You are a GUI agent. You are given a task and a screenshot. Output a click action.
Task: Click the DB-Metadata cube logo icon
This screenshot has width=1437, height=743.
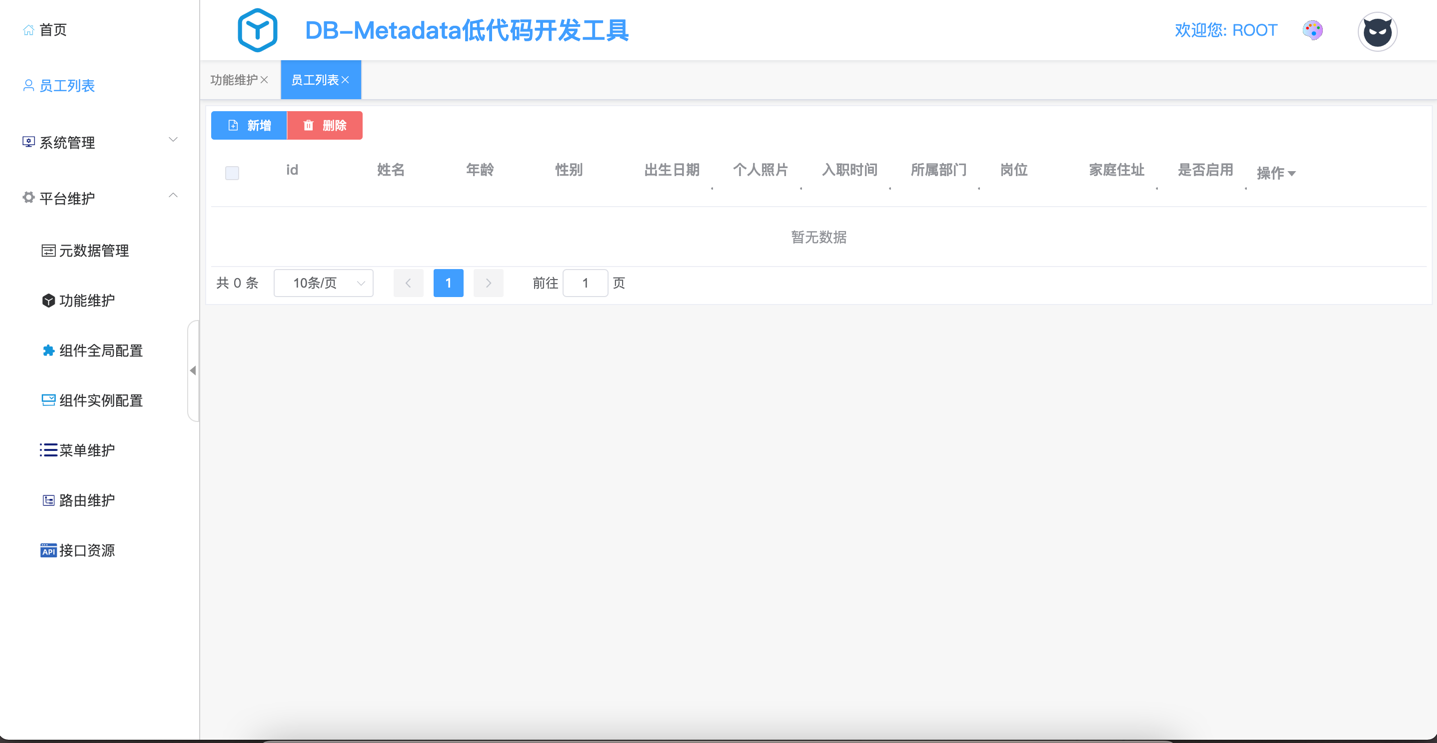257,30
